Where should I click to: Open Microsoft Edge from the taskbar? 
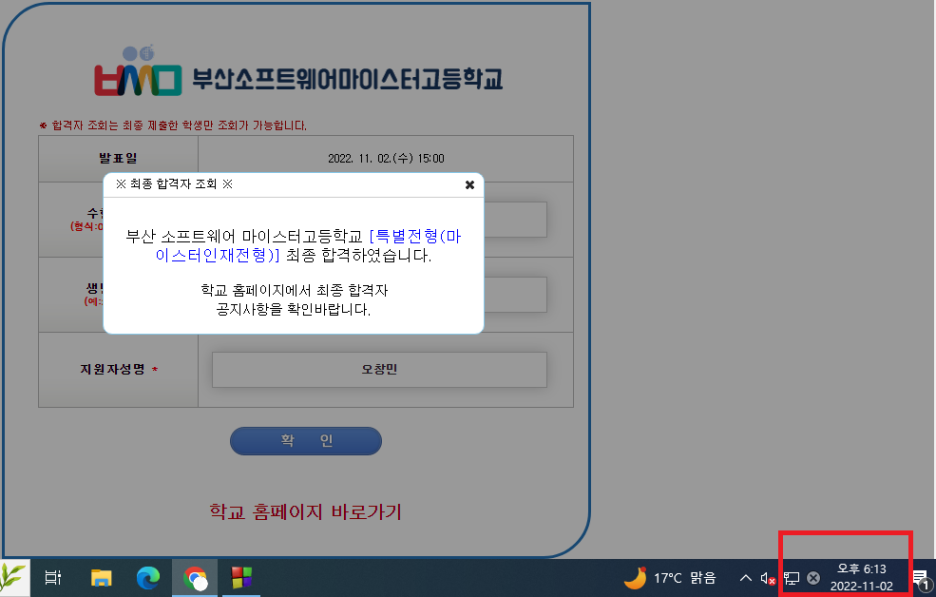point(147,578)
